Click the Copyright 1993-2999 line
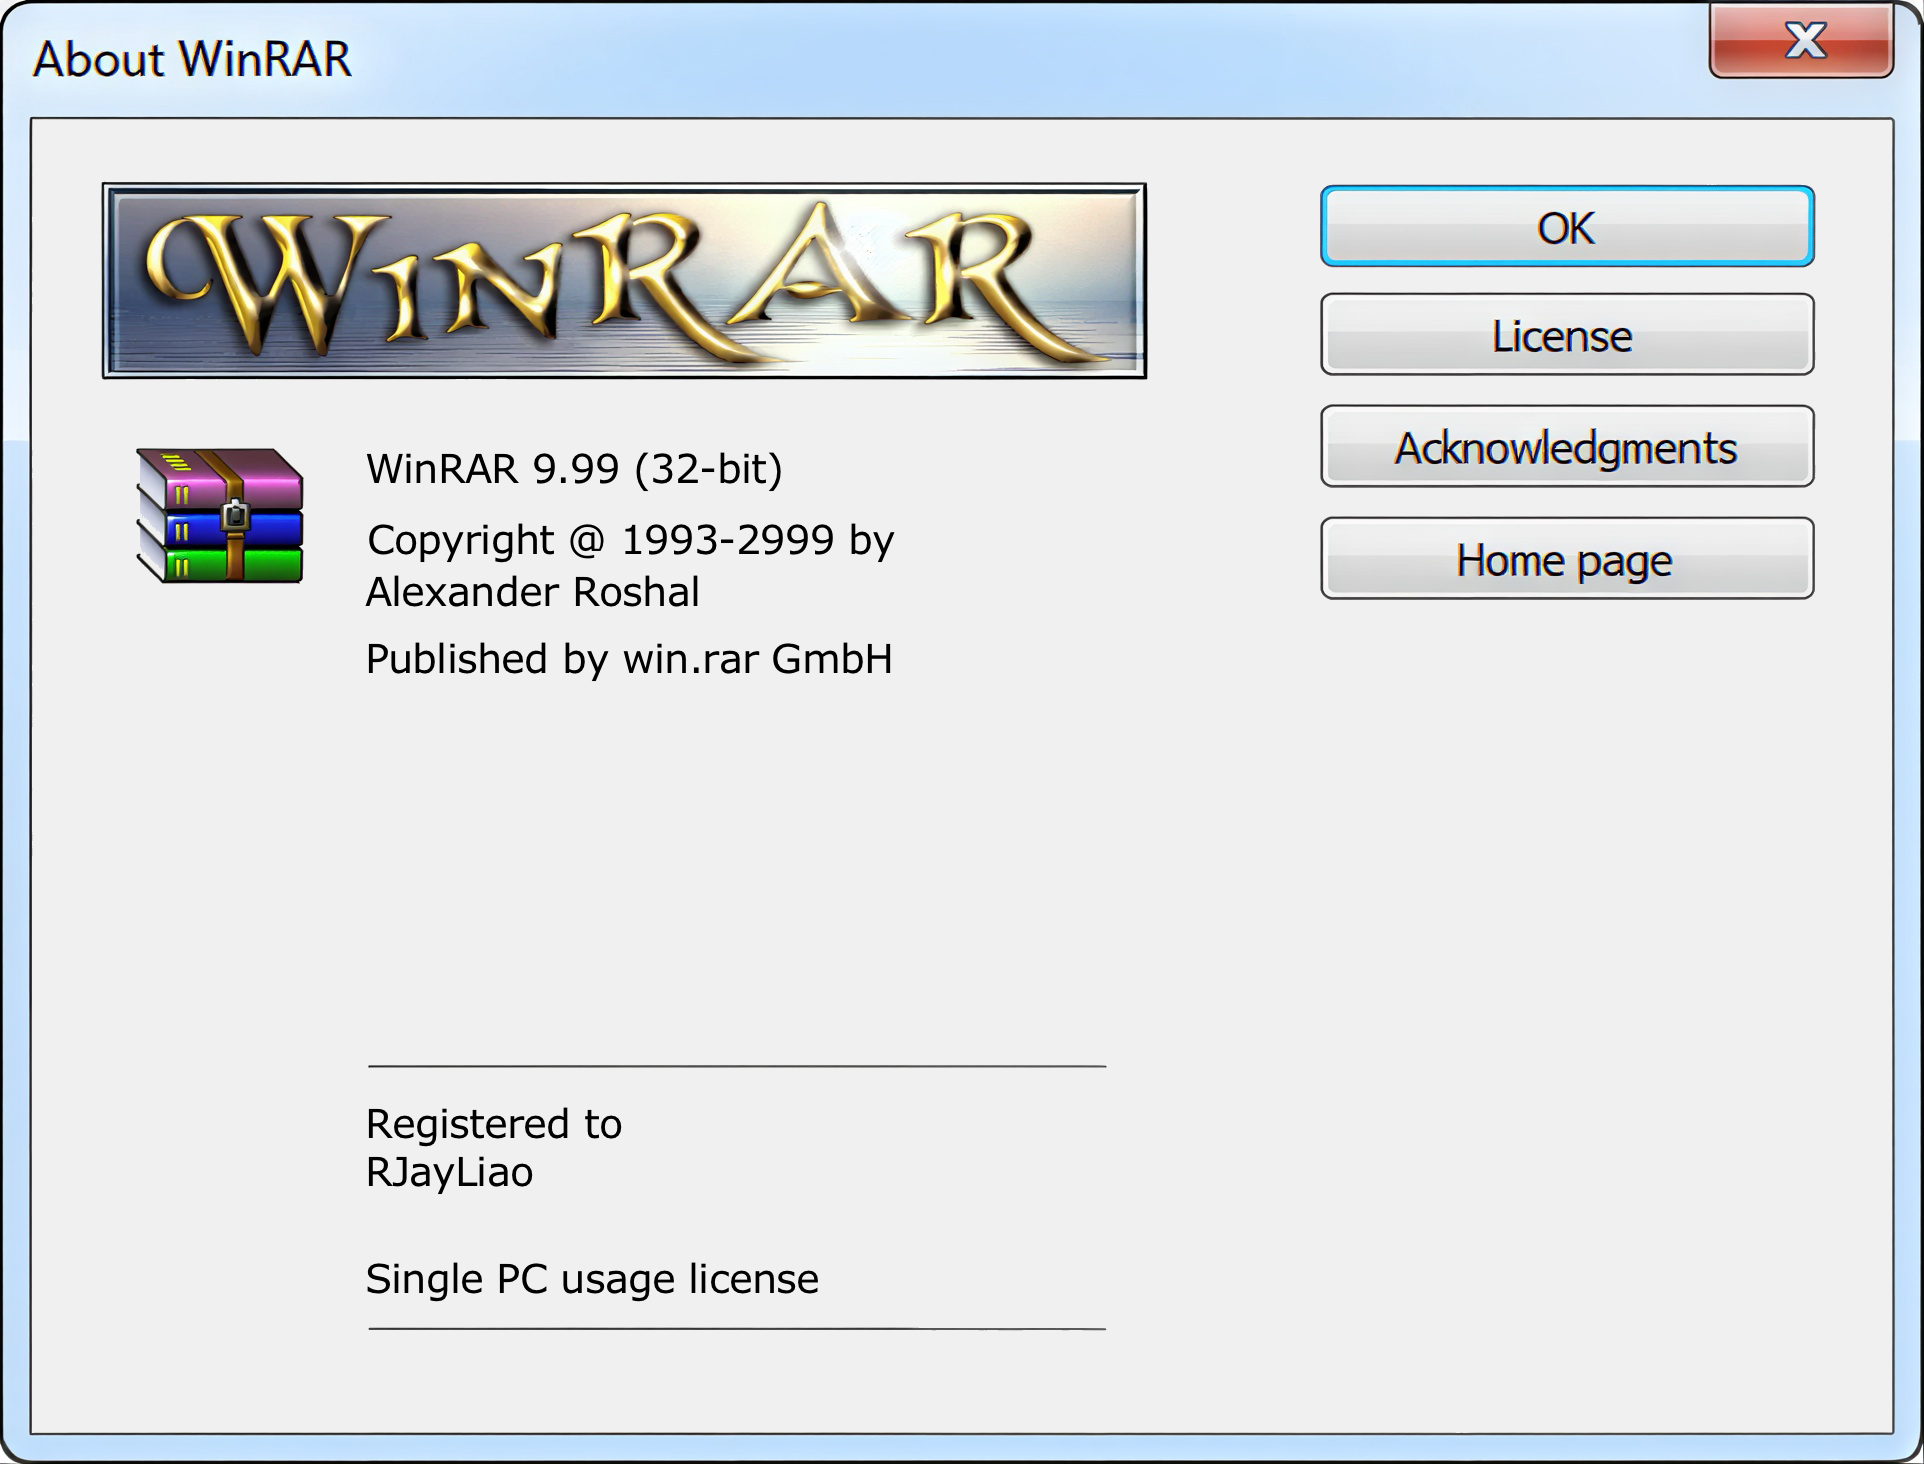1924x1464 pixels. click(630, 540)
